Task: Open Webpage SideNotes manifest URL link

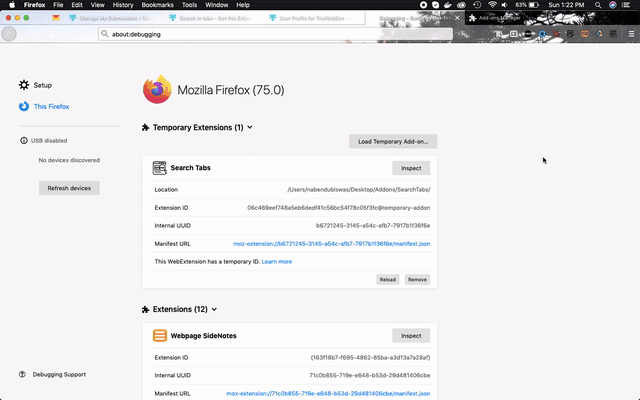Action: [x=328, y=393]
